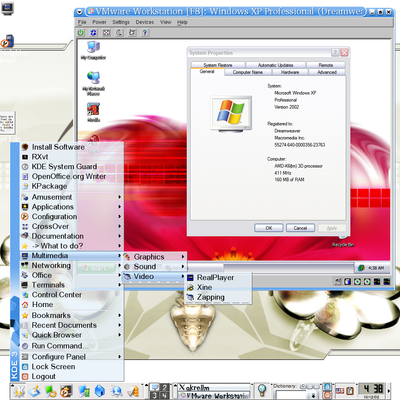Viewport: 400px width, 400px height.
Task: Open the View menu in VMware
Action: (x=166, y=22)
